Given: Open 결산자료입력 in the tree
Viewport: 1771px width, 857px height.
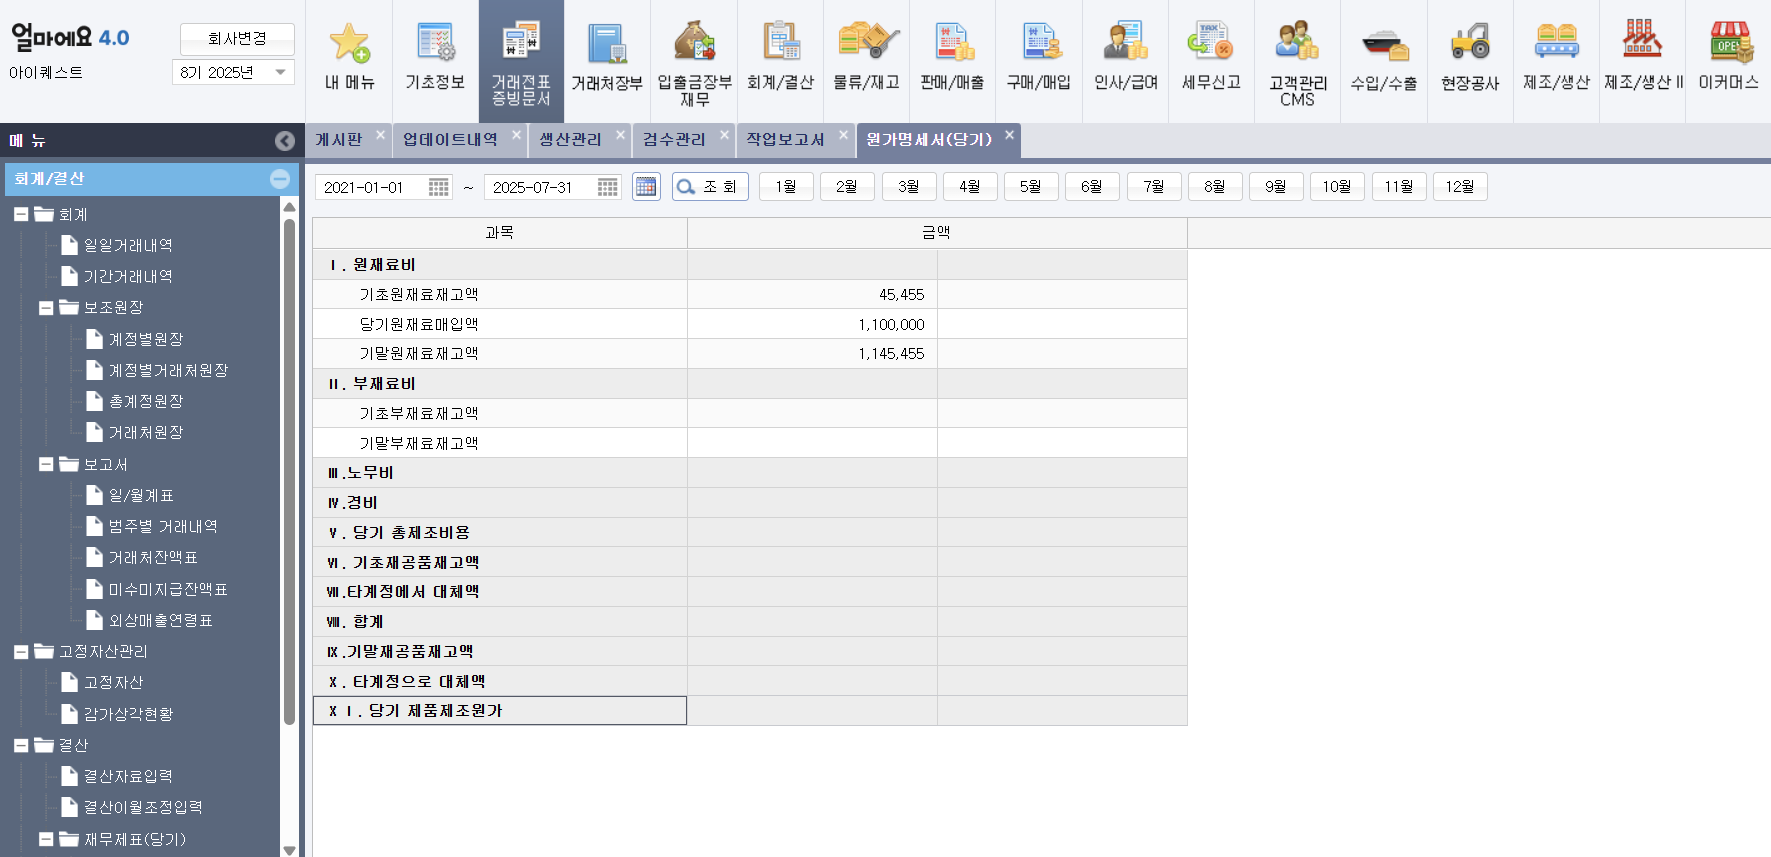Looking at the screenshot, I should [x=128, y=777].
